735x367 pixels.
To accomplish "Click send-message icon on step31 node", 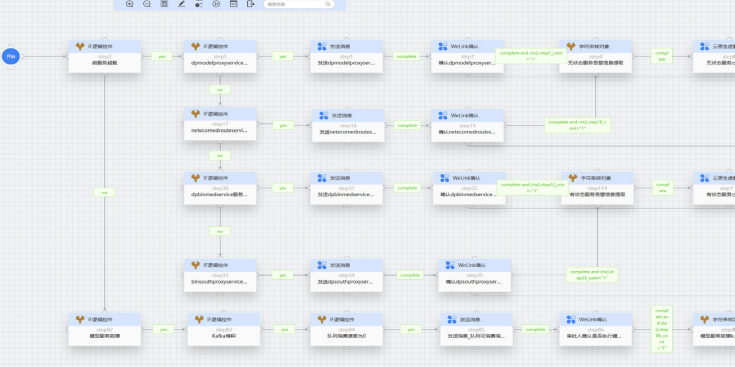I will pyautogui.click(x=322, y=178).
